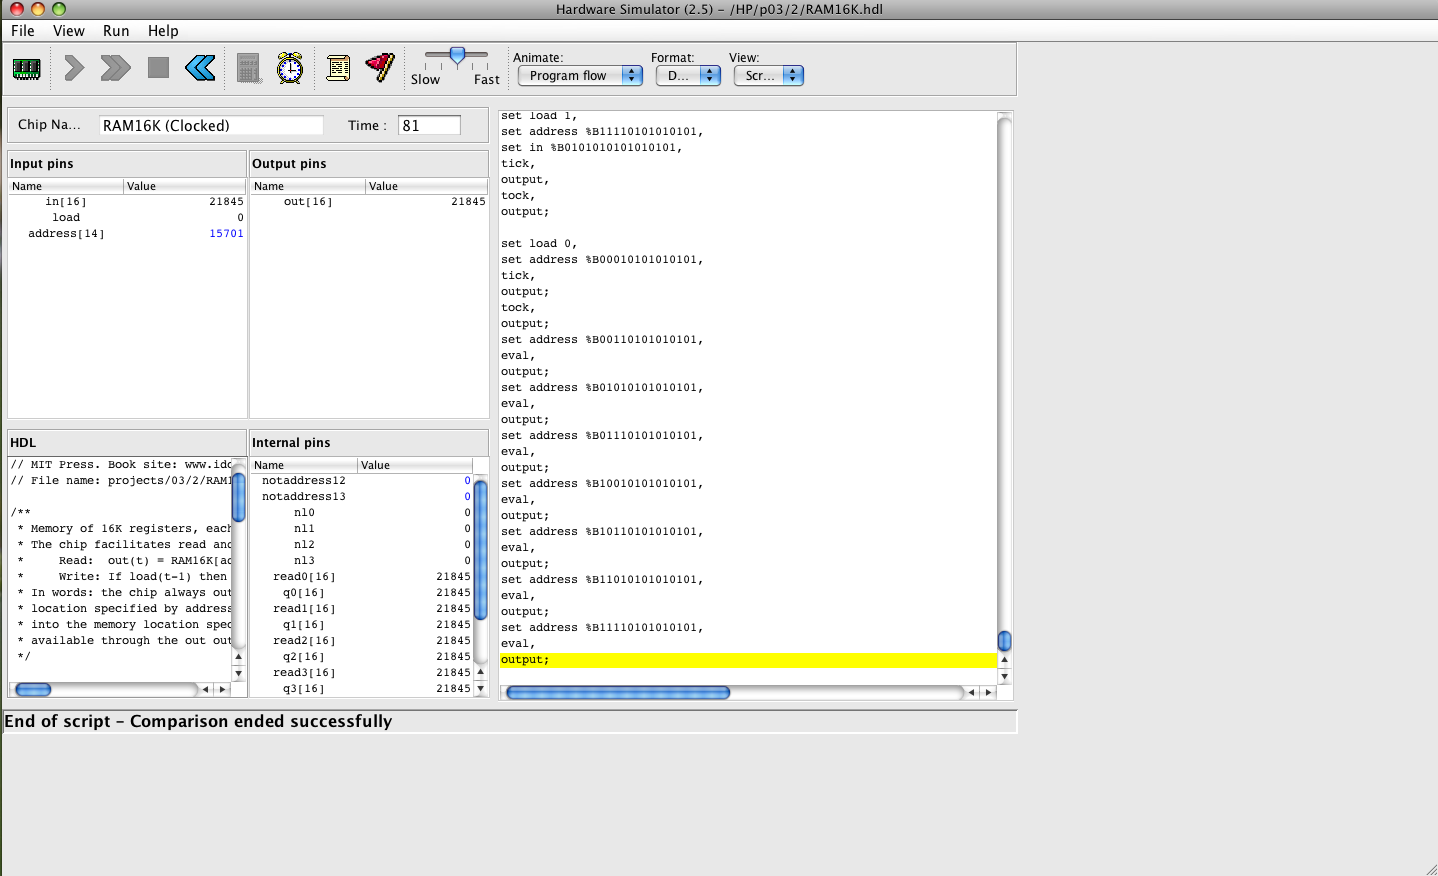Stop the simulation with Stop icon
1438x876 pixels.
click(158, 68)
